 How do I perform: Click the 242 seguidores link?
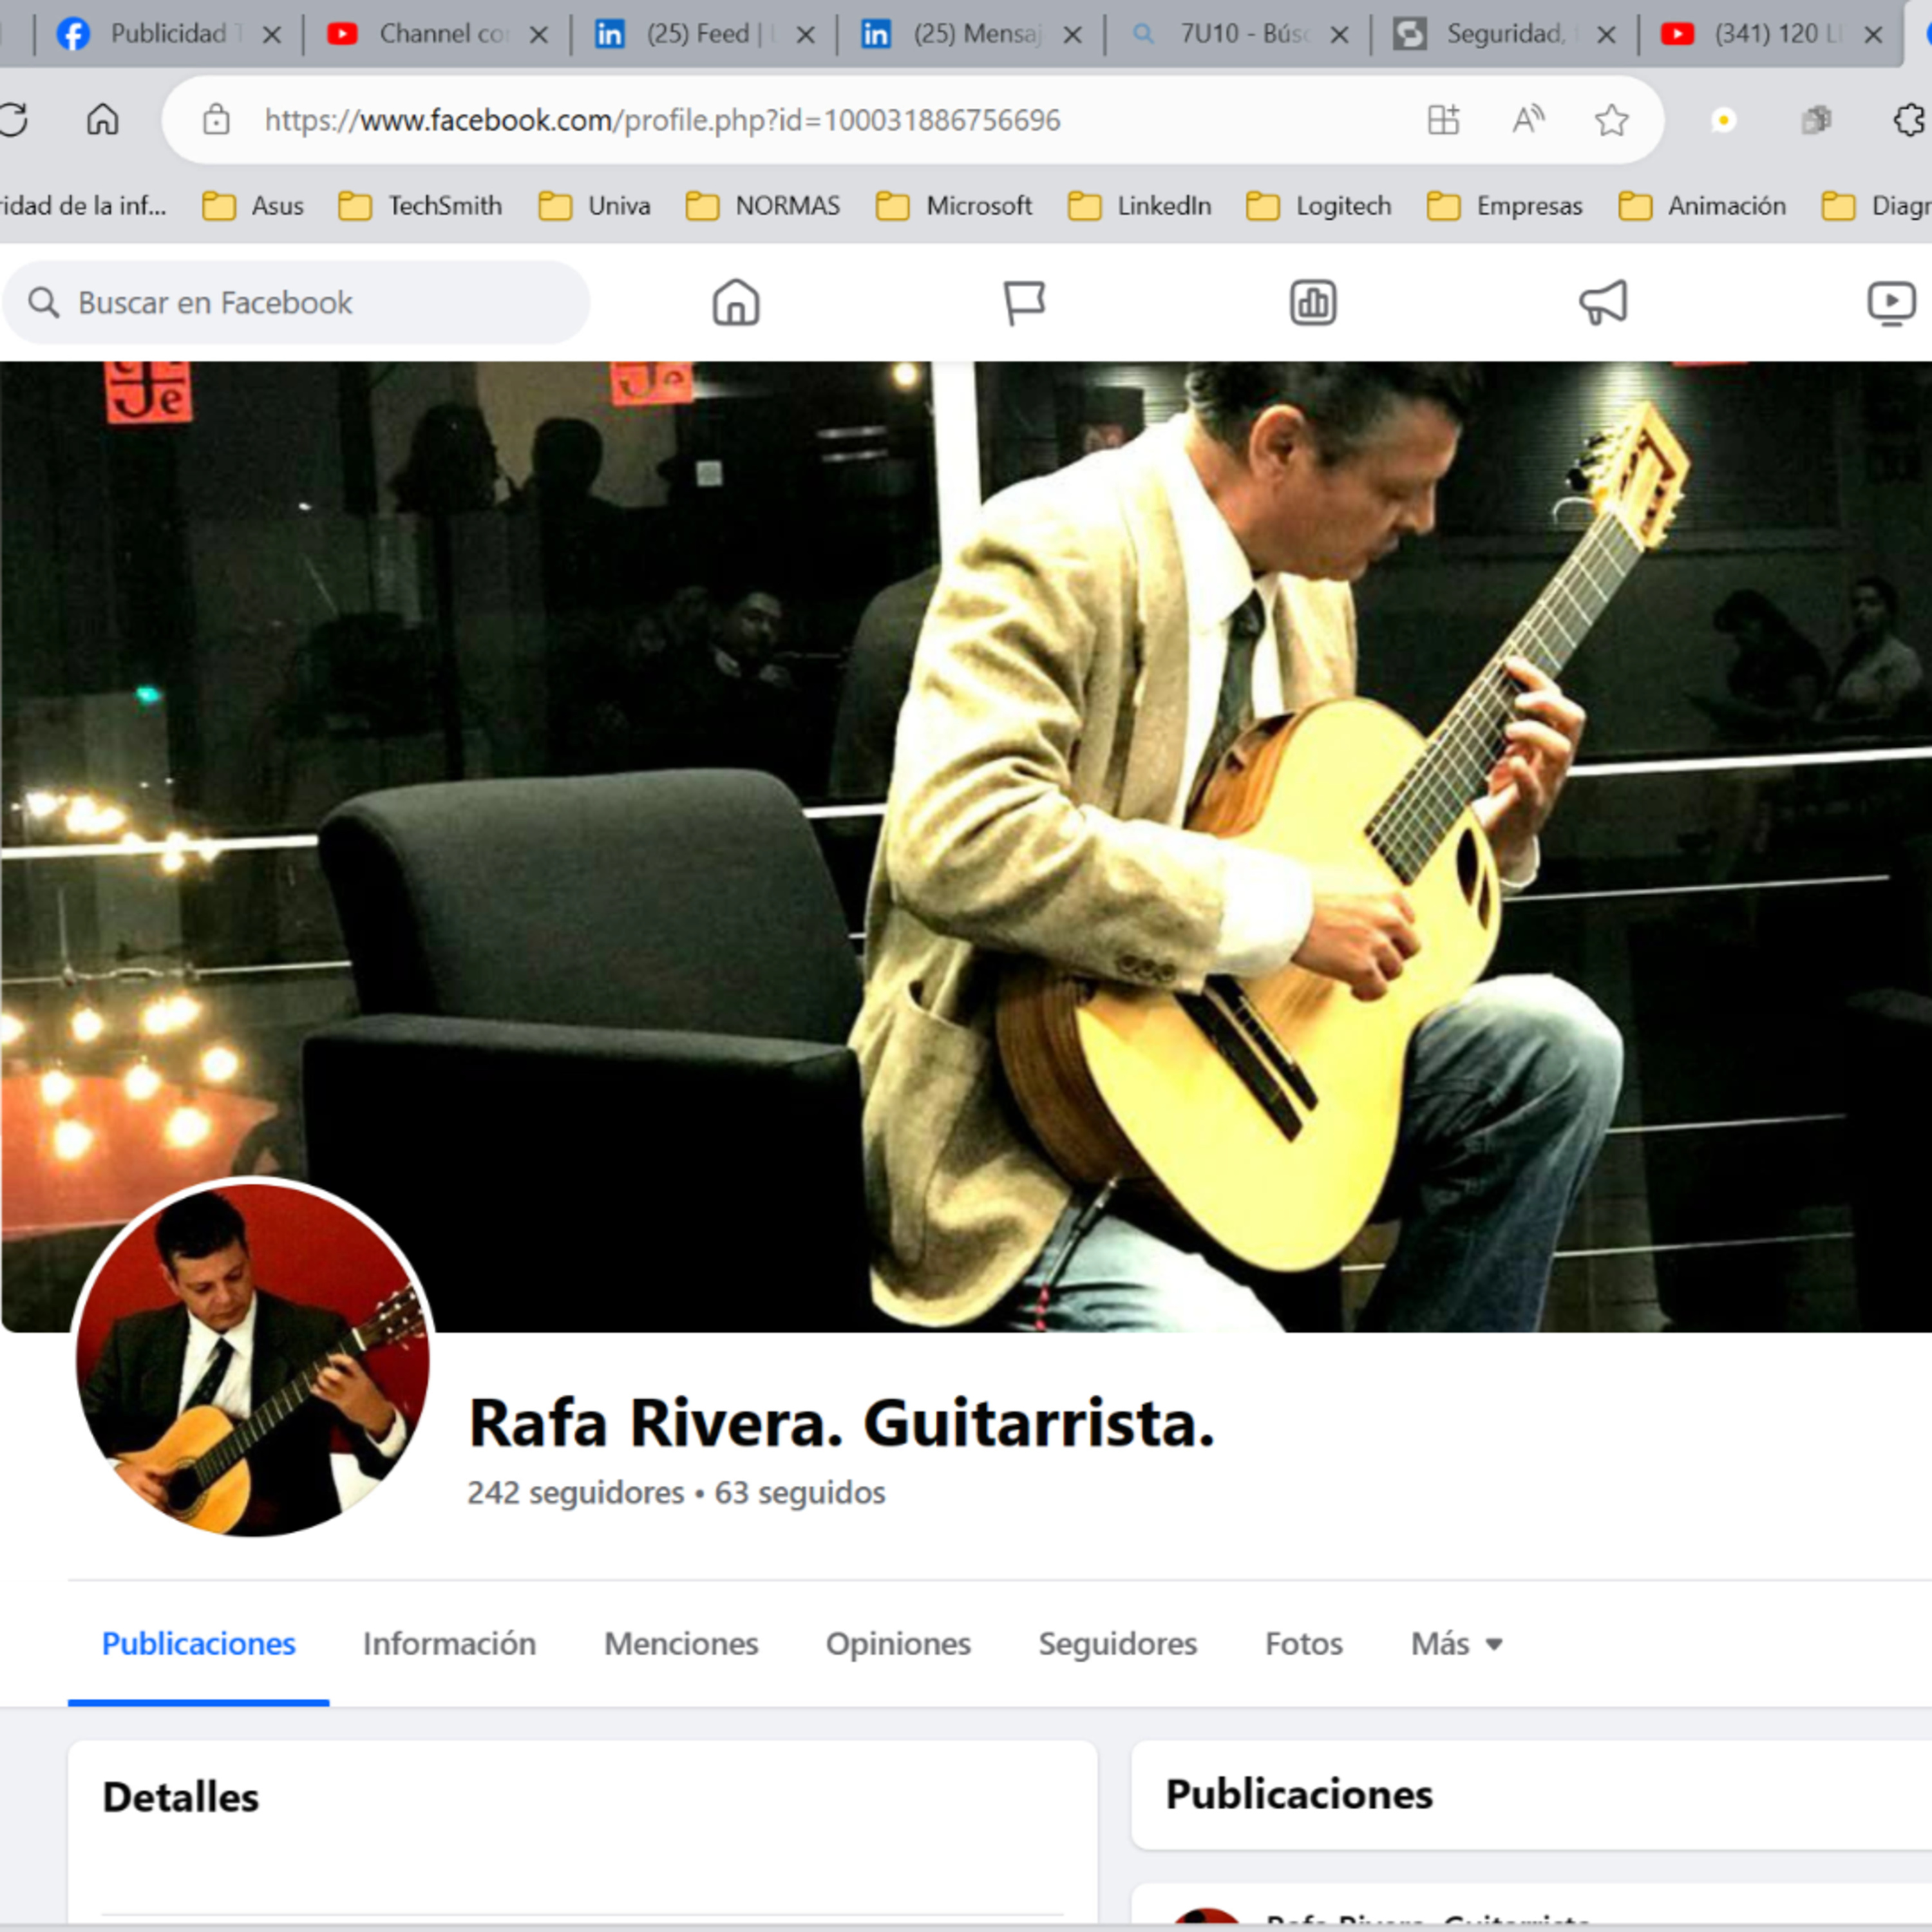click(x=575, y=1493)
